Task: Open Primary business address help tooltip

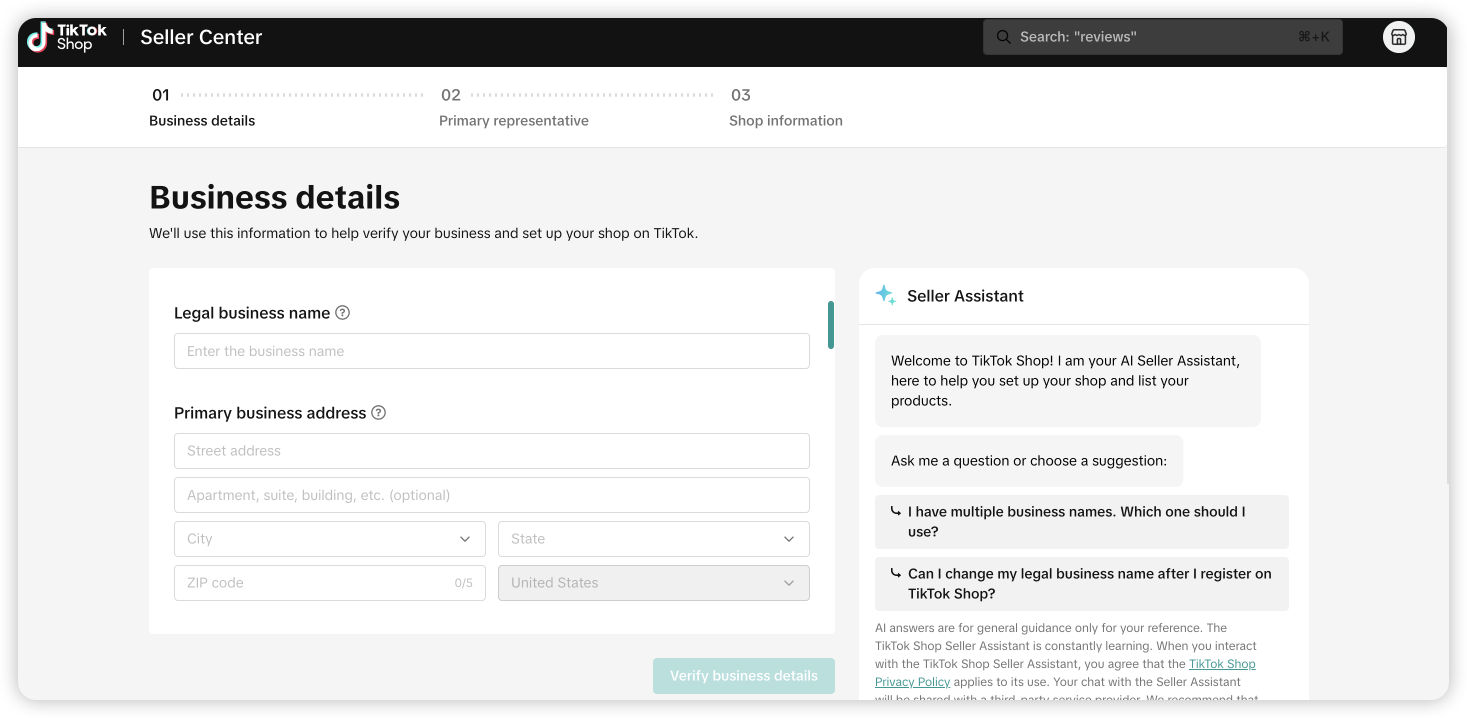Action: pyautogui.click(x=378, y=412)
